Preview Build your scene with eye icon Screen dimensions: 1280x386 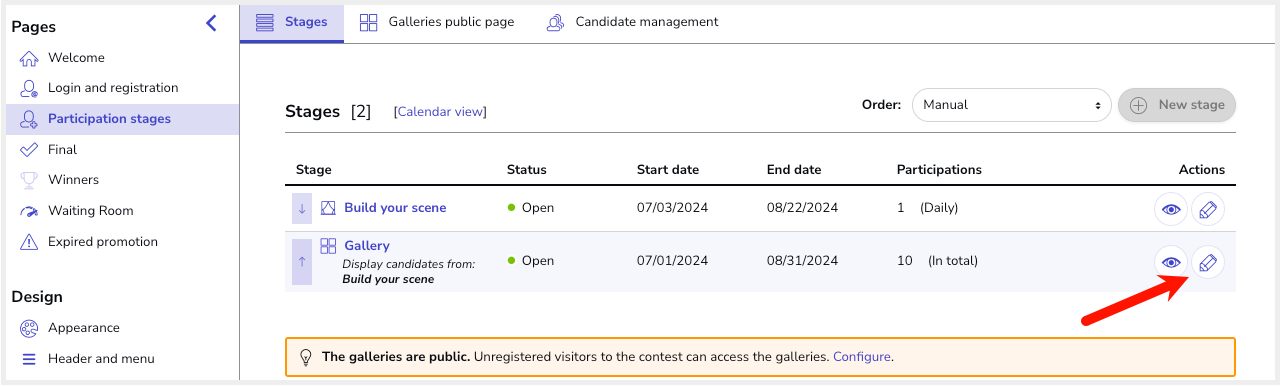[1171, 209]
